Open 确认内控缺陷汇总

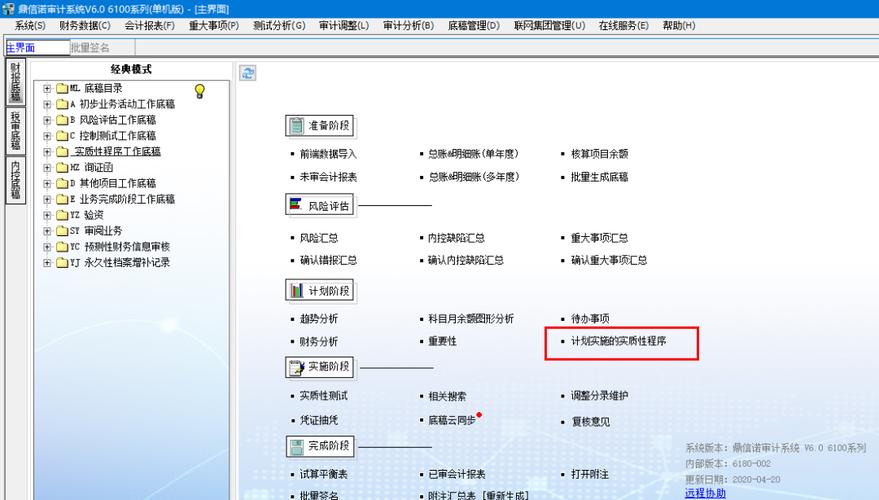point(466,260)
